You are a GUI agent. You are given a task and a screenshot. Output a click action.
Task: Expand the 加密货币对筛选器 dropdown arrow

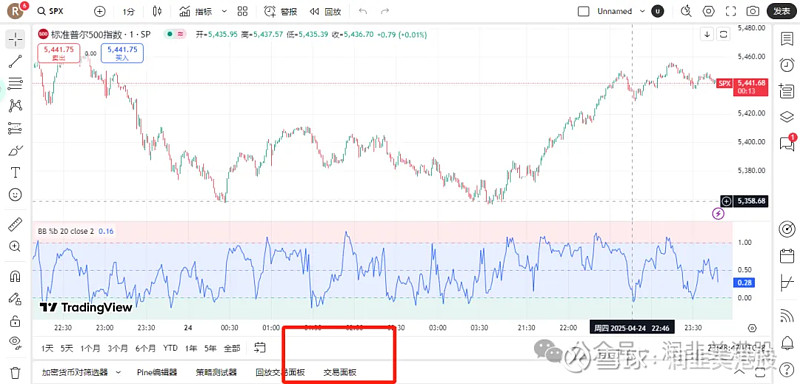tap(118, 372)
